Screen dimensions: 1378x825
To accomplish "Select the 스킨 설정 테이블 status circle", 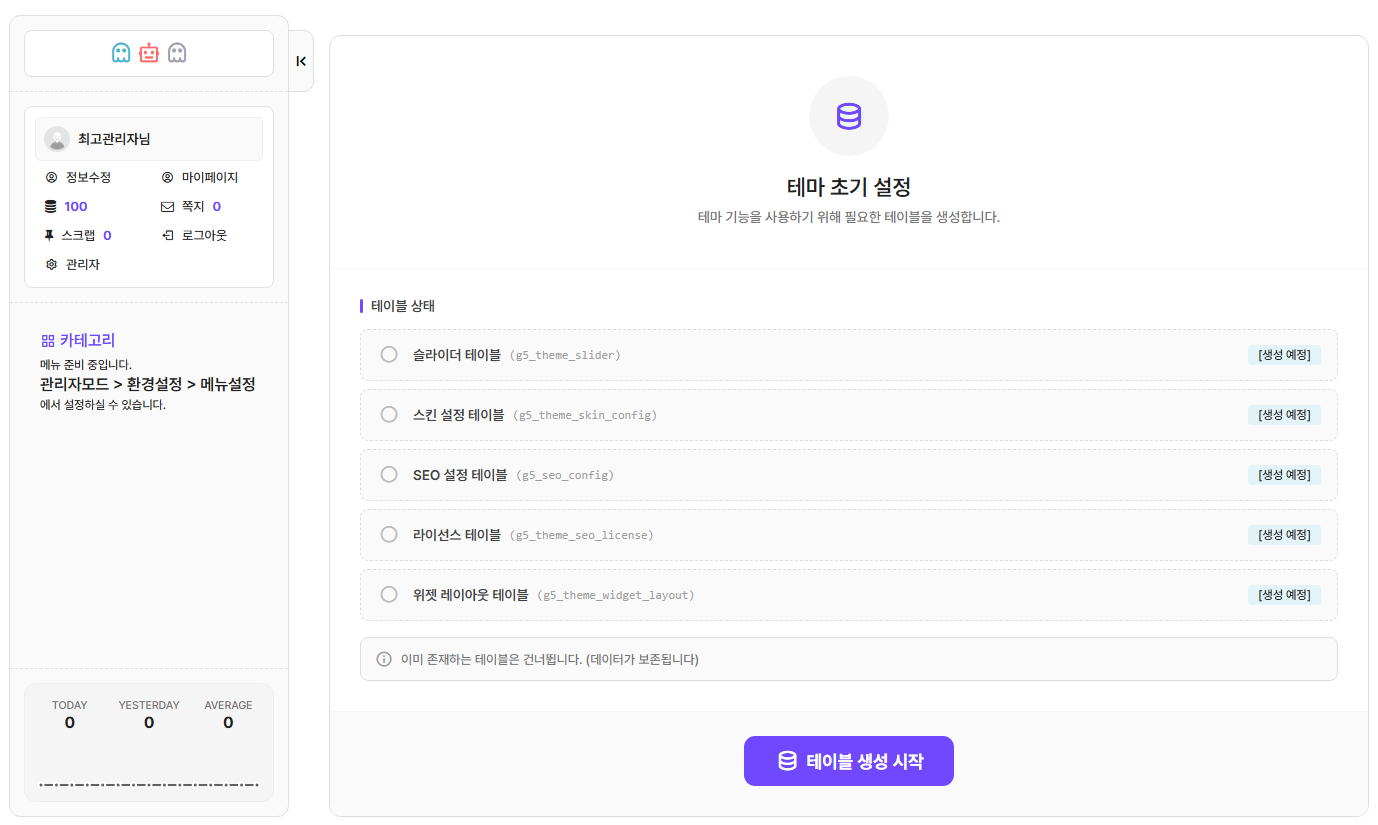I will click(389, 414).
